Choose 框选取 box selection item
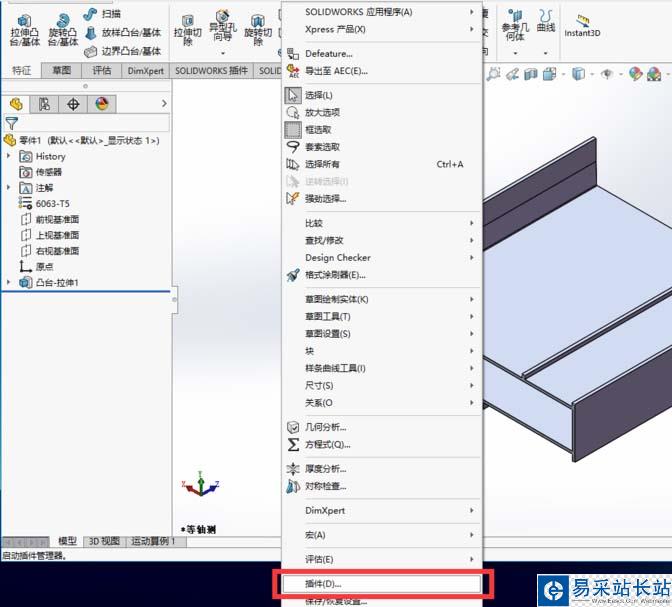The height and width of the screenshot is (607, 672). point(382,129)
